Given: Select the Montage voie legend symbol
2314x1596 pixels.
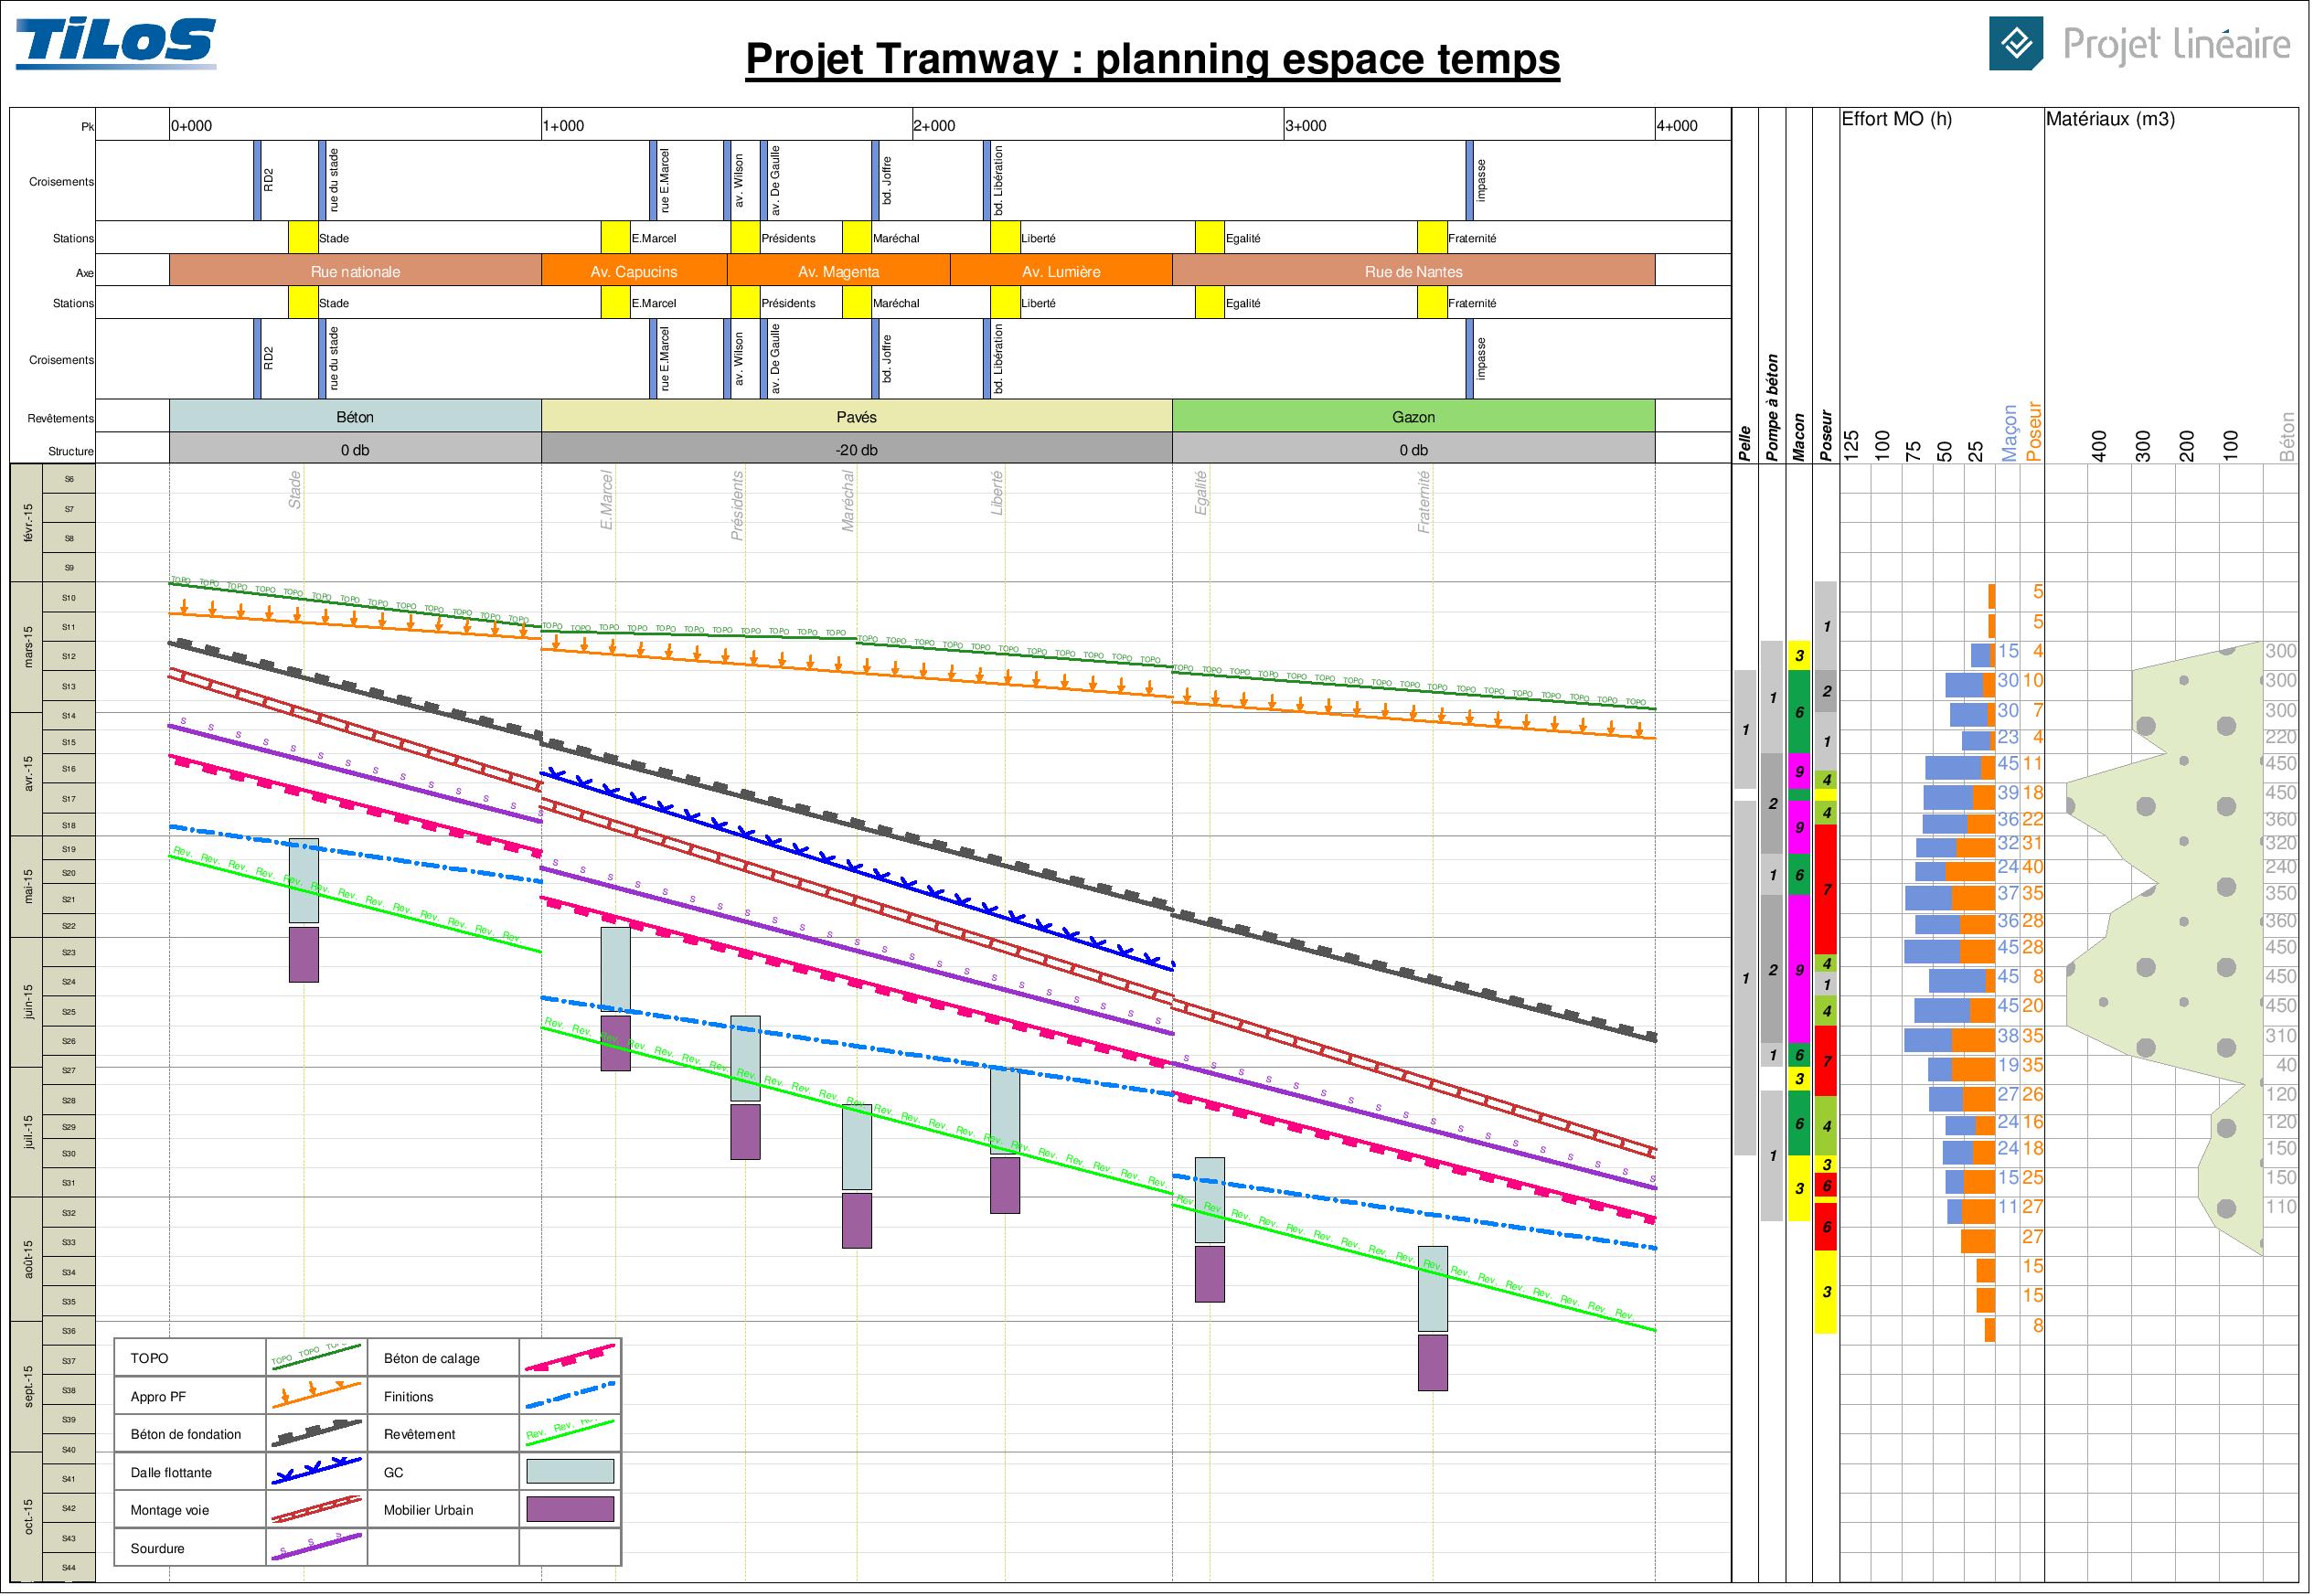Looking at the screenshot, I should pos(316,1509).
